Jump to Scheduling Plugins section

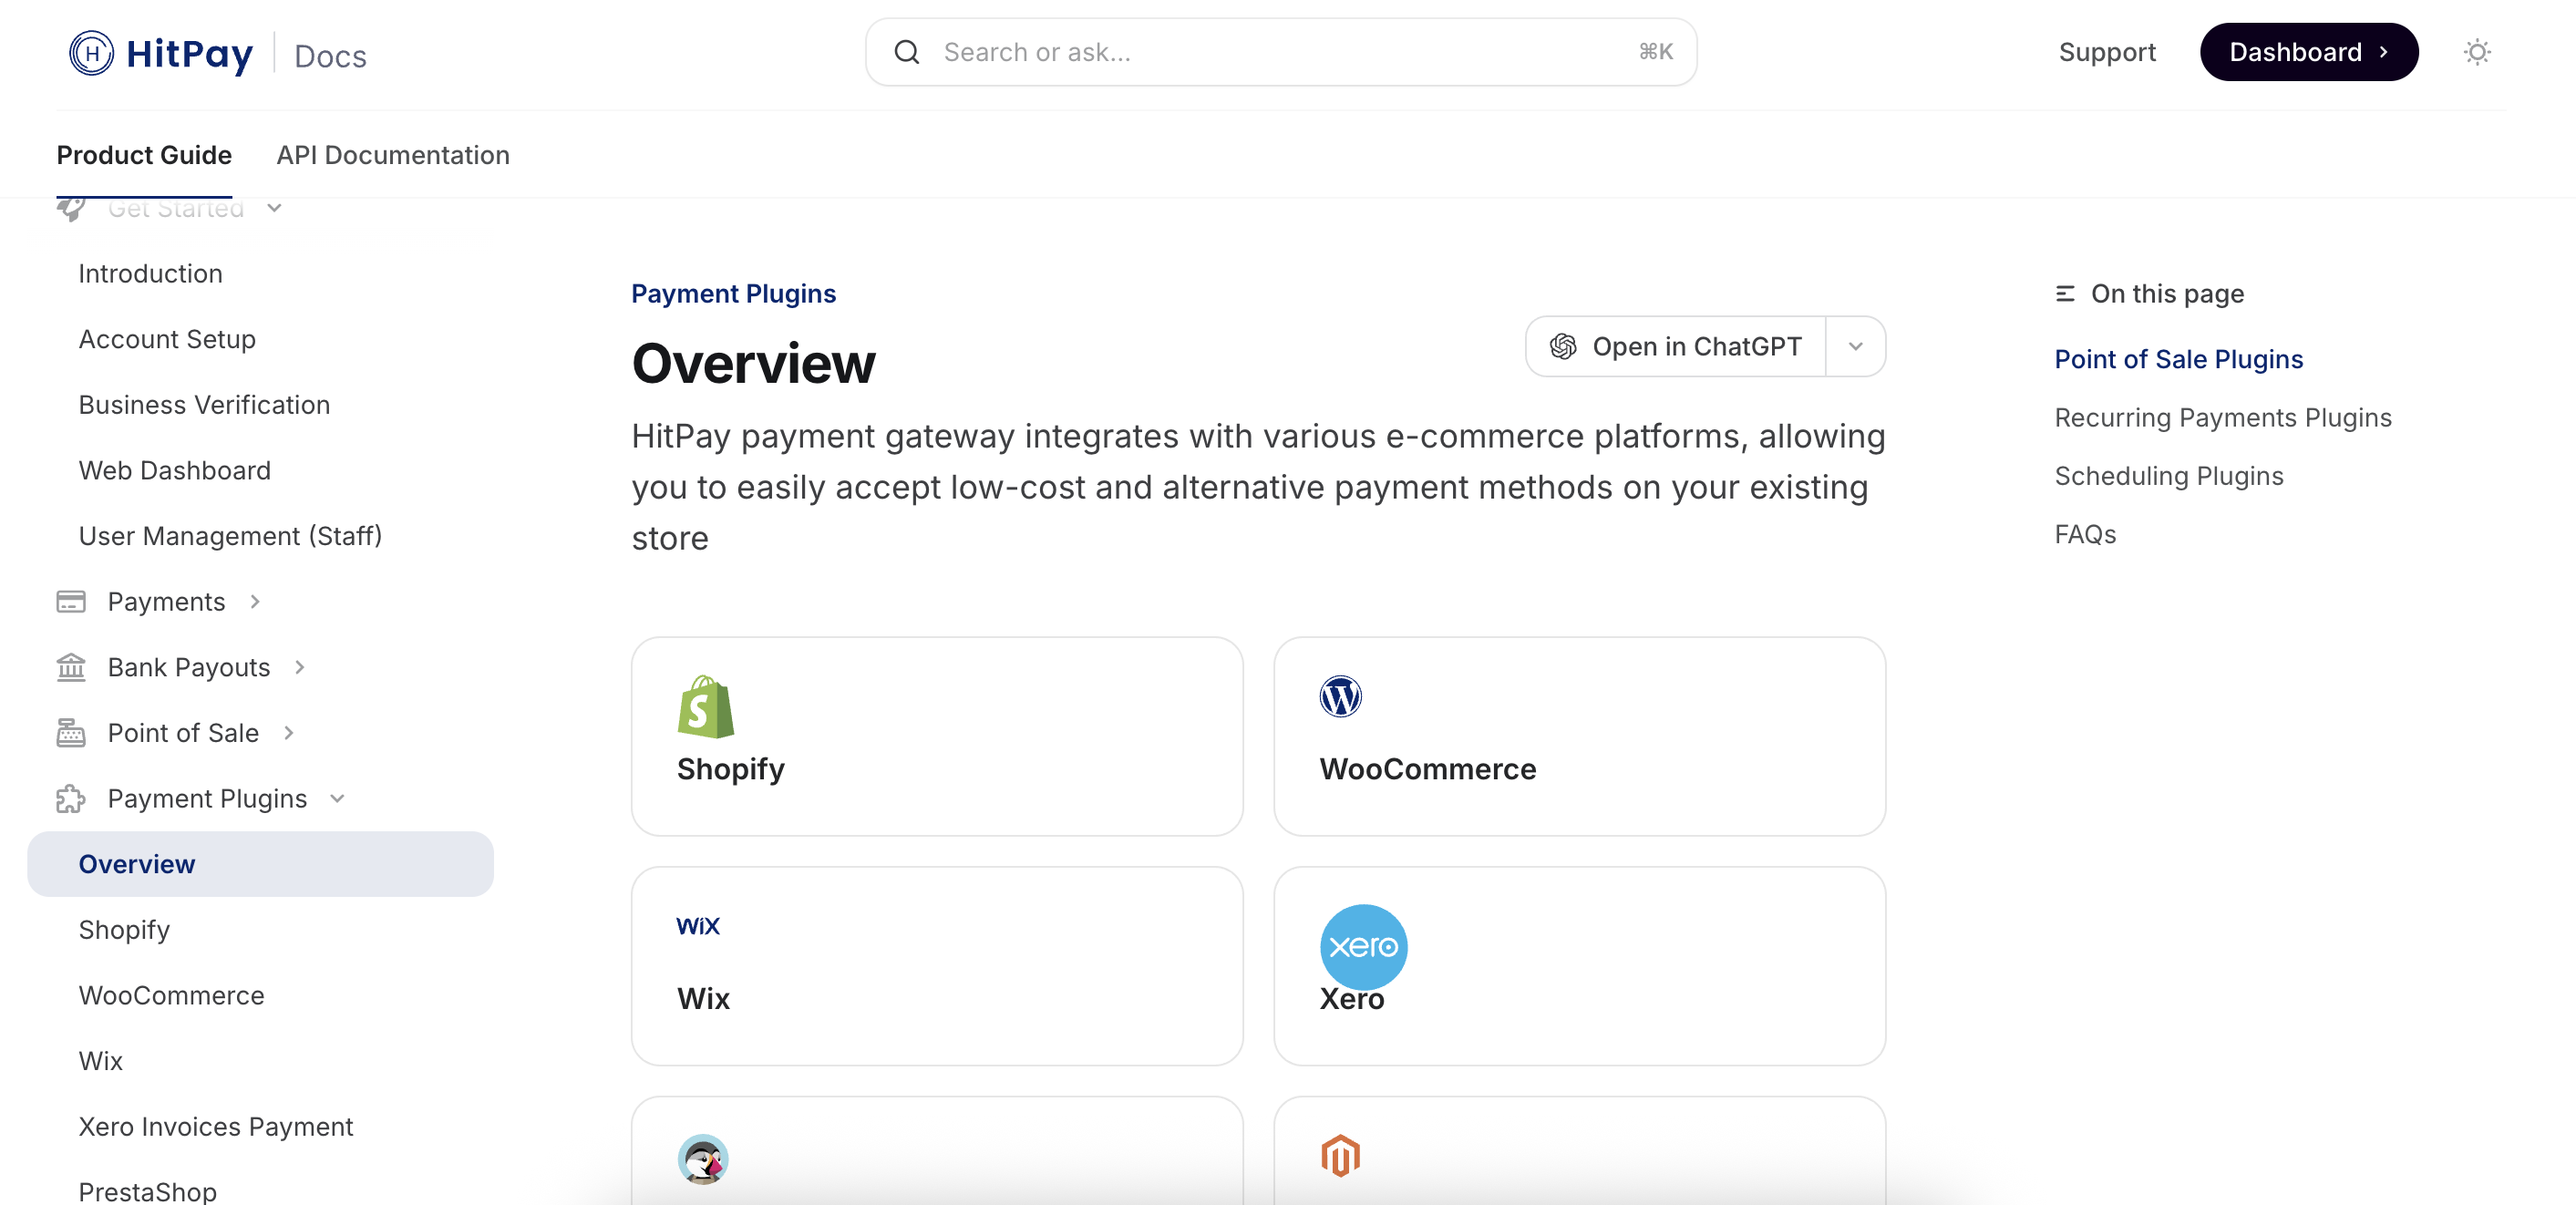[x=2169, y=476]
